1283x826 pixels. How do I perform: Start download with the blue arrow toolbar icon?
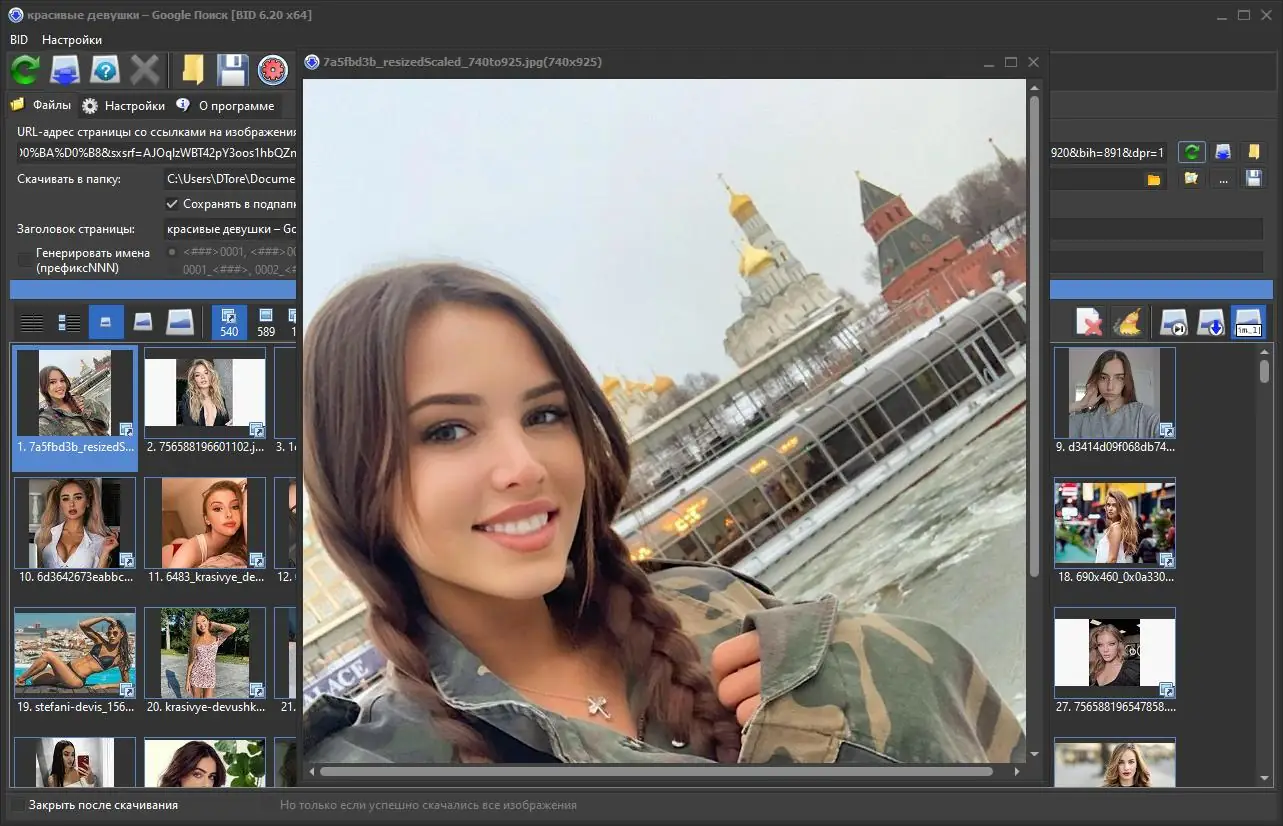point(66,70)
